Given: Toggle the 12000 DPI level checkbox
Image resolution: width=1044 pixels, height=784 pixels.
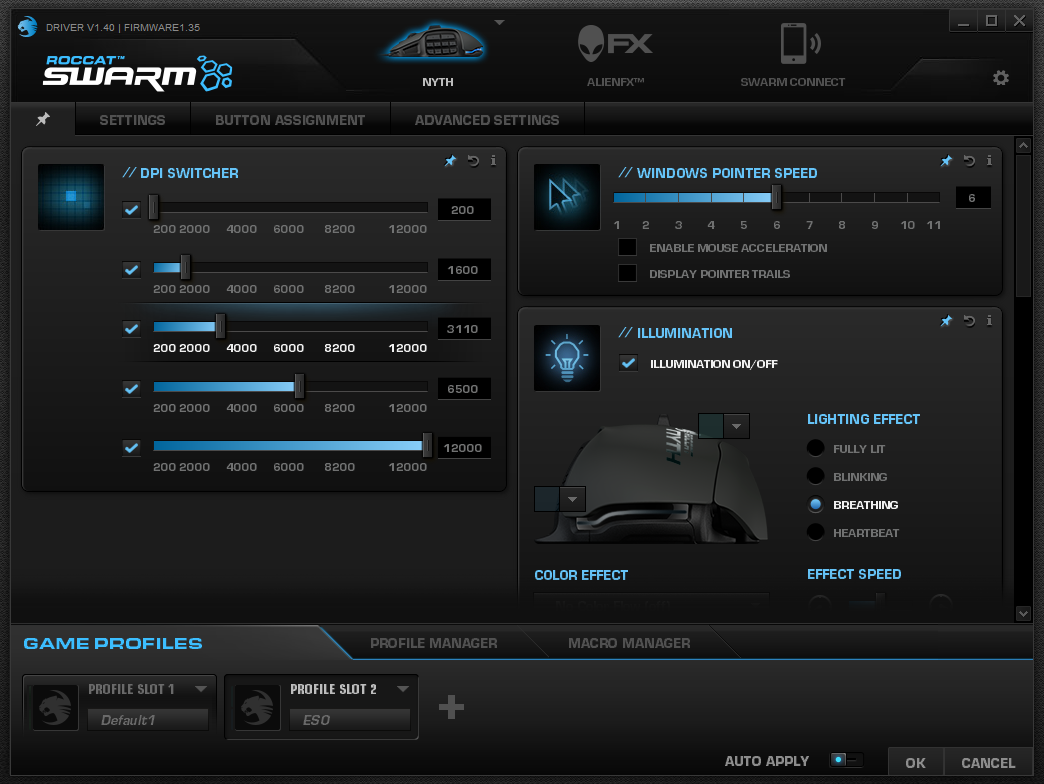Looking at the screenshot, I should (131, 448).
